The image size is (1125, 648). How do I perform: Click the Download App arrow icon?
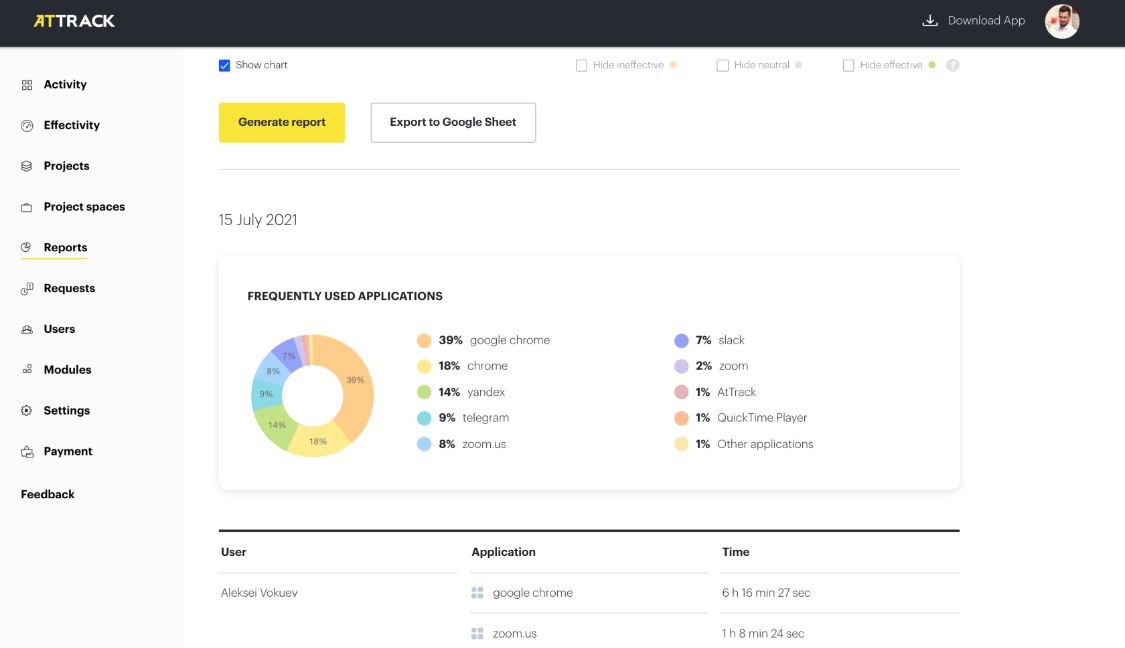pos(930,21)
